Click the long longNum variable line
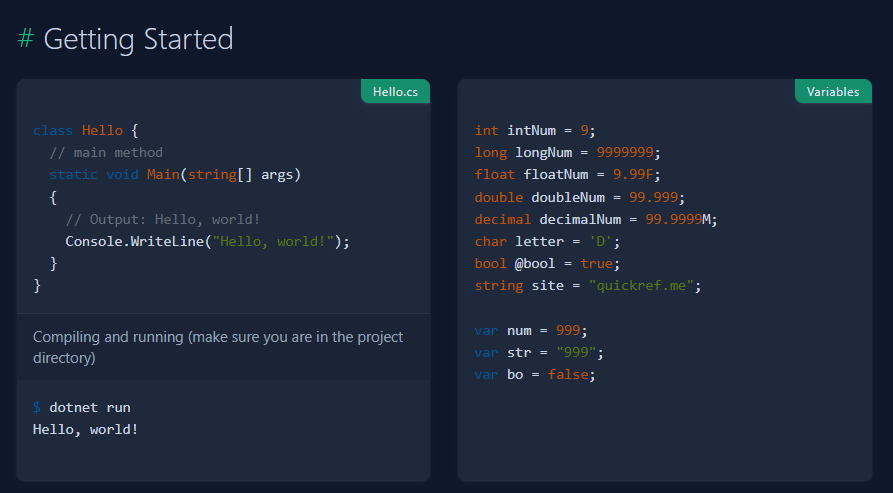Image resolution: width=893 pixels, height=493 pixels. pos(567,153)
